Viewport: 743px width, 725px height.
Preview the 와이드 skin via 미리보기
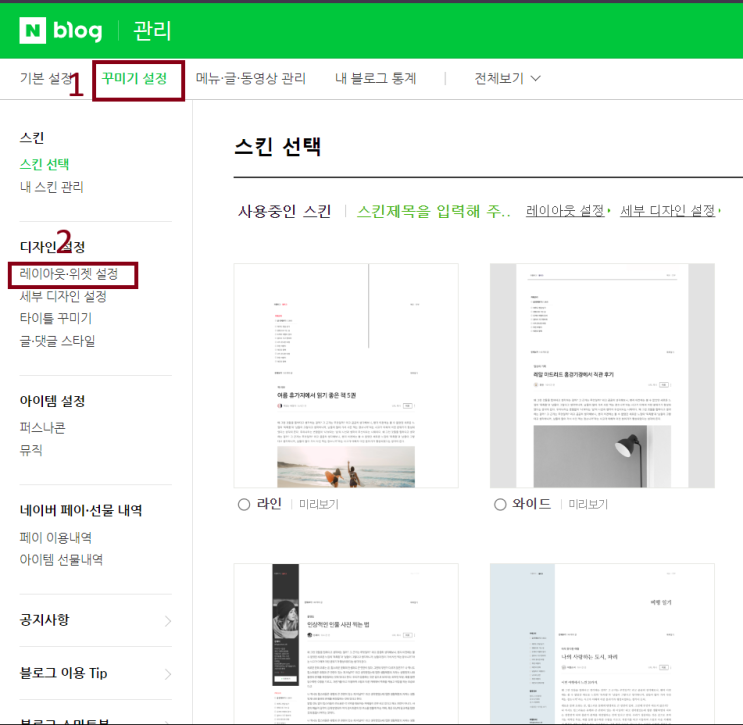click(588, 504)
